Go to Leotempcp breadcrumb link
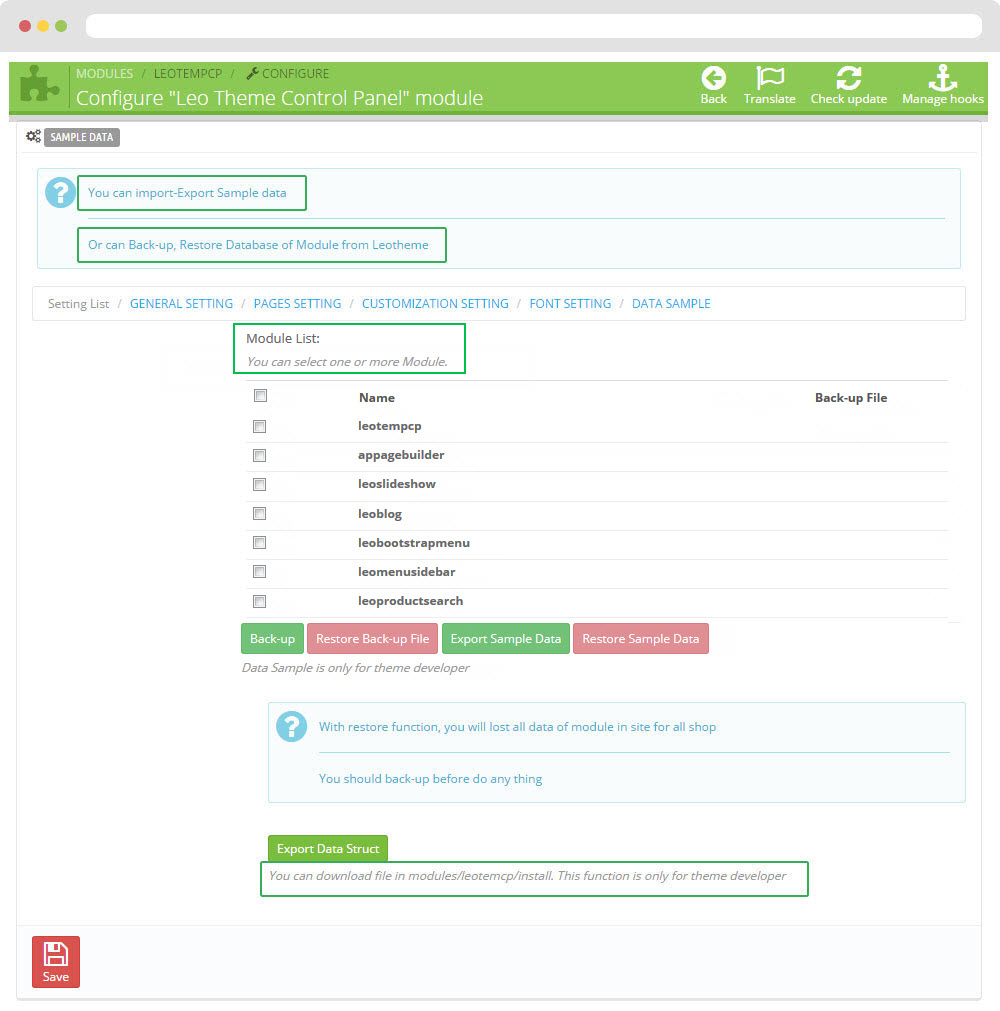 188,74
